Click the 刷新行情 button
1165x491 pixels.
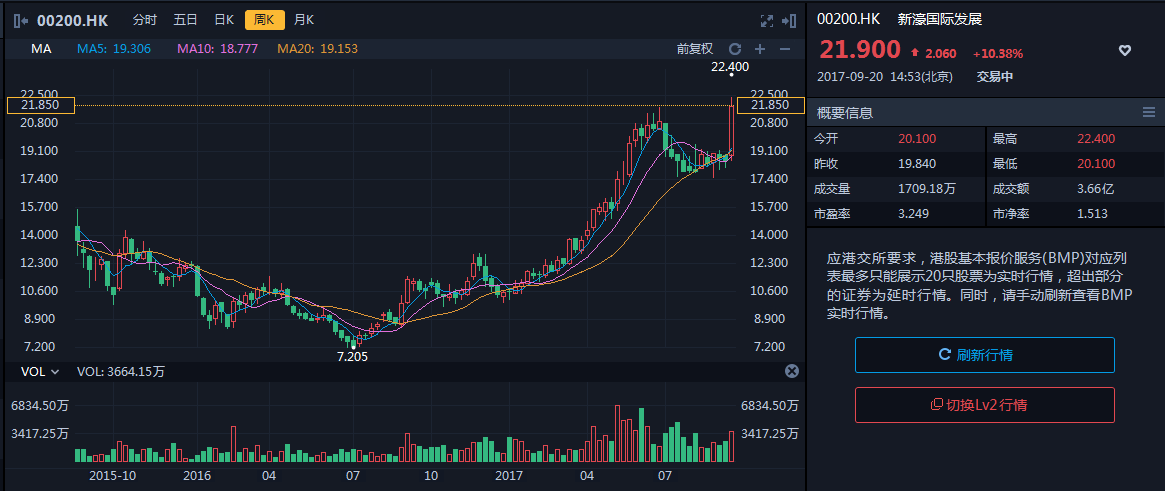coord(984,355)
